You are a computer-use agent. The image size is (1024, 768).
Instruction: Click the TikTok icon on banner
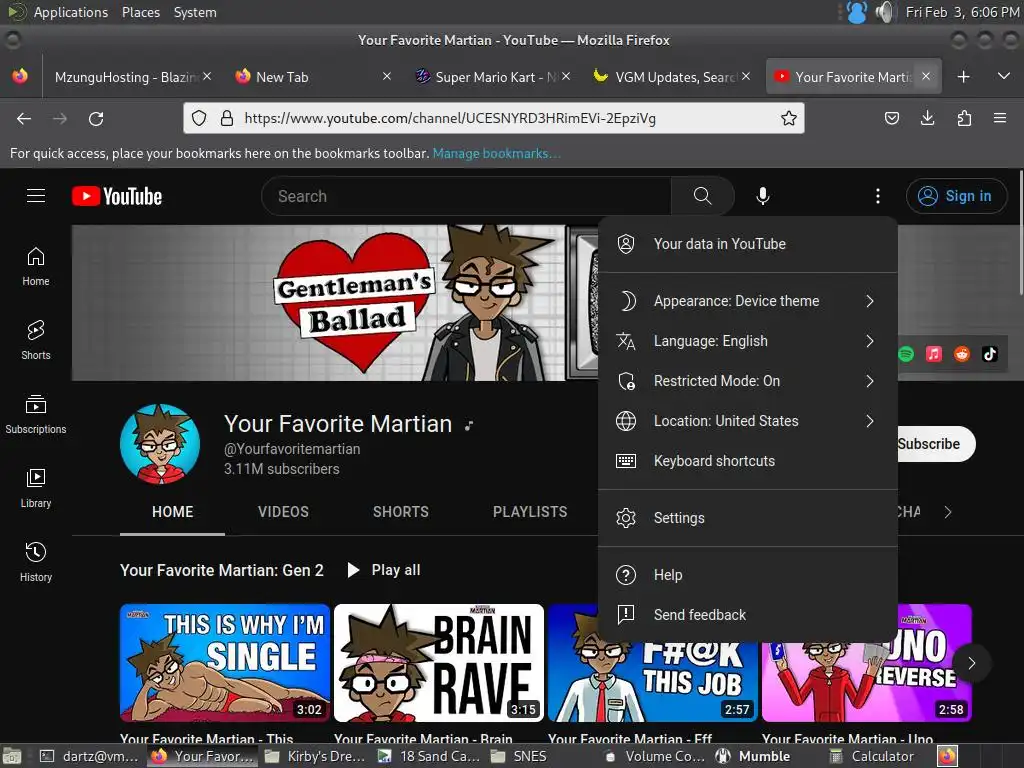pyautogui.click(x=990, y=354)
